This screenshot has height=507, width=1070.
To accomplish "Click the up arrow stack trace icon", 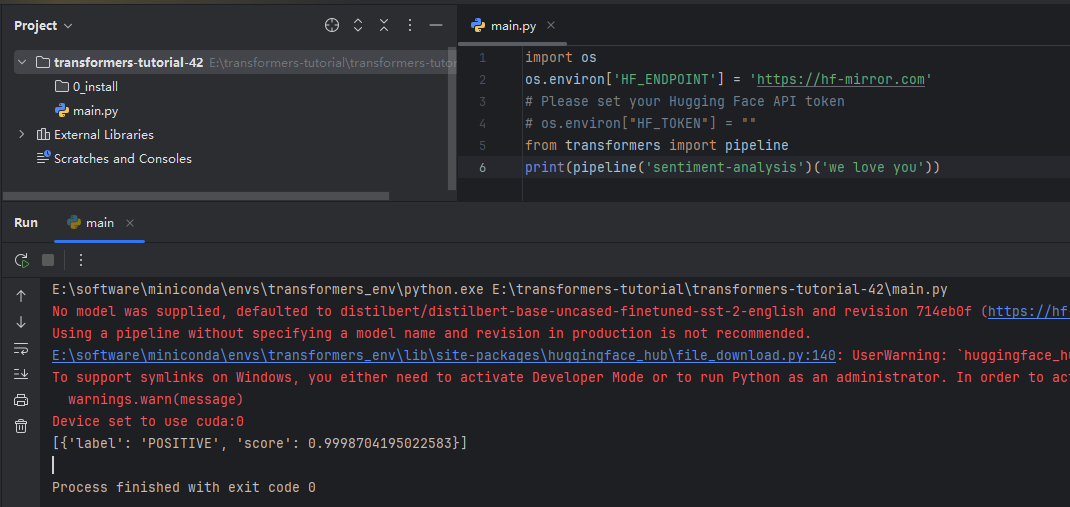I will tap(21, 296).
